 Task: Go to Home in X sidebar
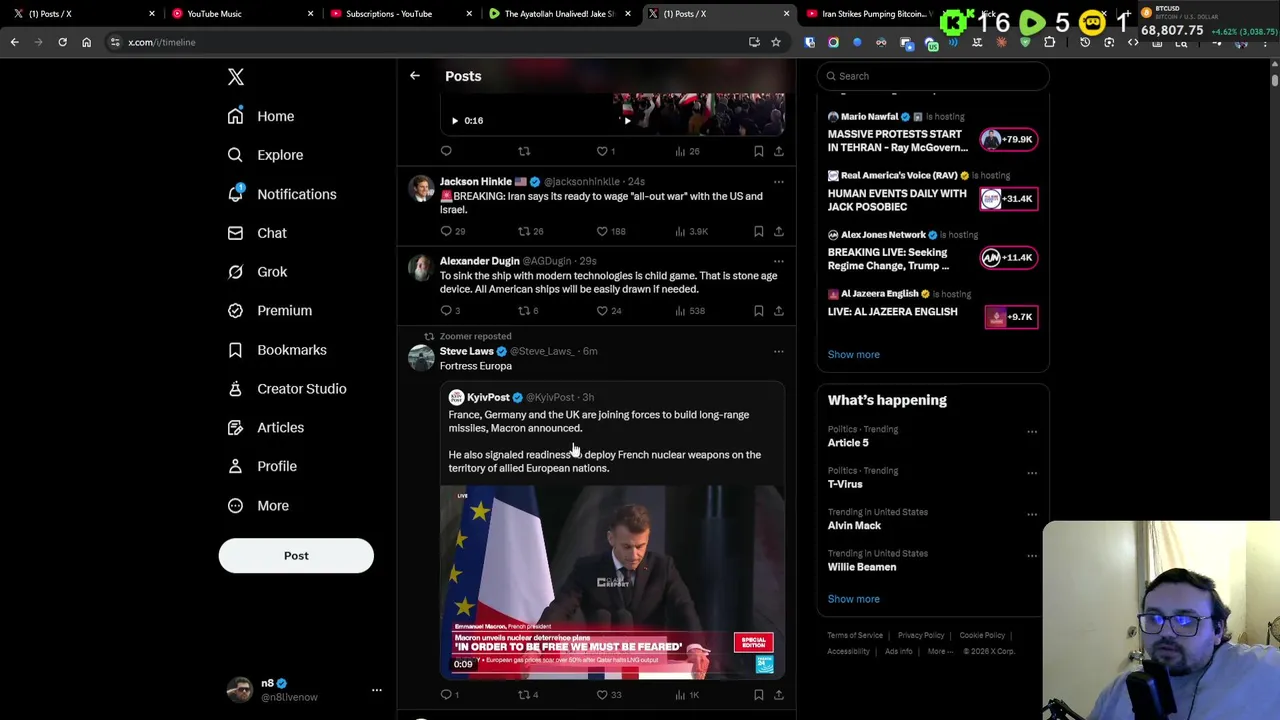[x=261, y=116]
